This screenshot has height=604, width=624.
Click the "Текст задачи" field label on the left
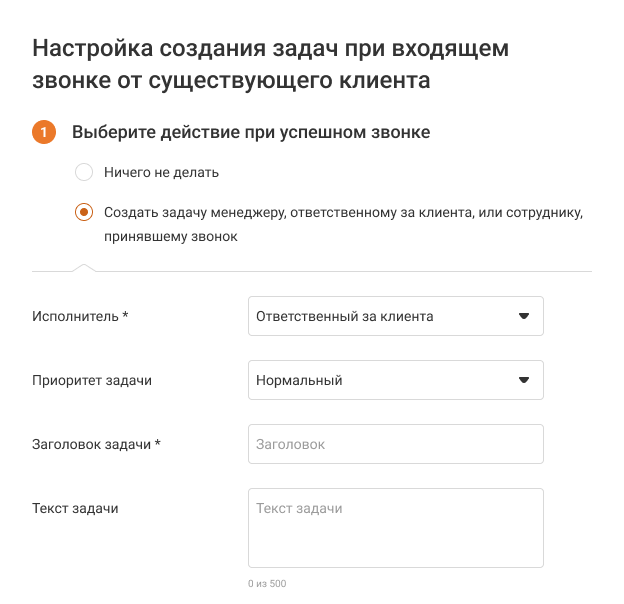pyautogui.click(x=76, y=508)
